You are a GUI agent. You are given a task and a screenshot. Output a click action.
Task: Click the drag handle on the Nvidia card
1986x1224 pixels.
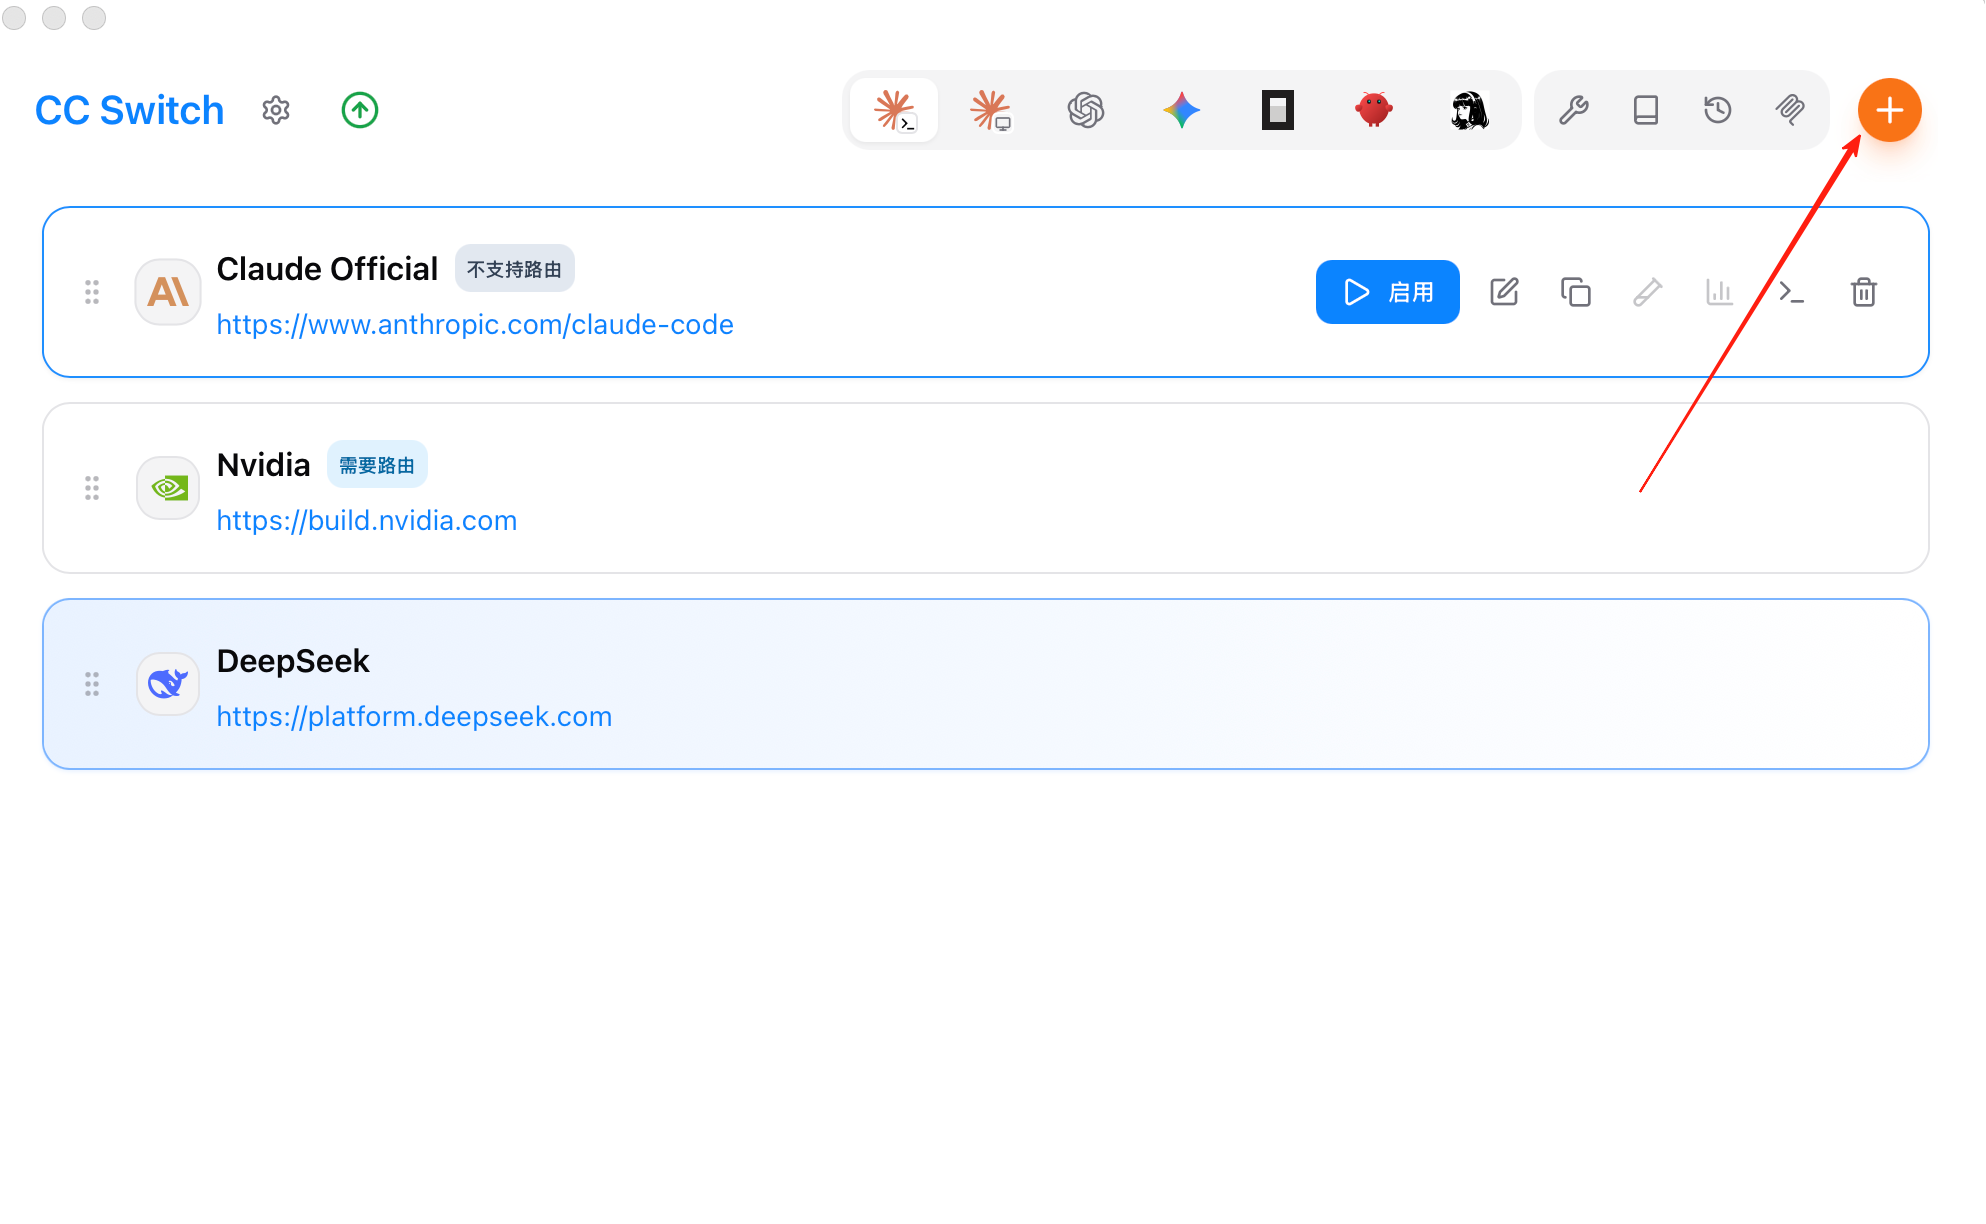[x=92, y=488]
